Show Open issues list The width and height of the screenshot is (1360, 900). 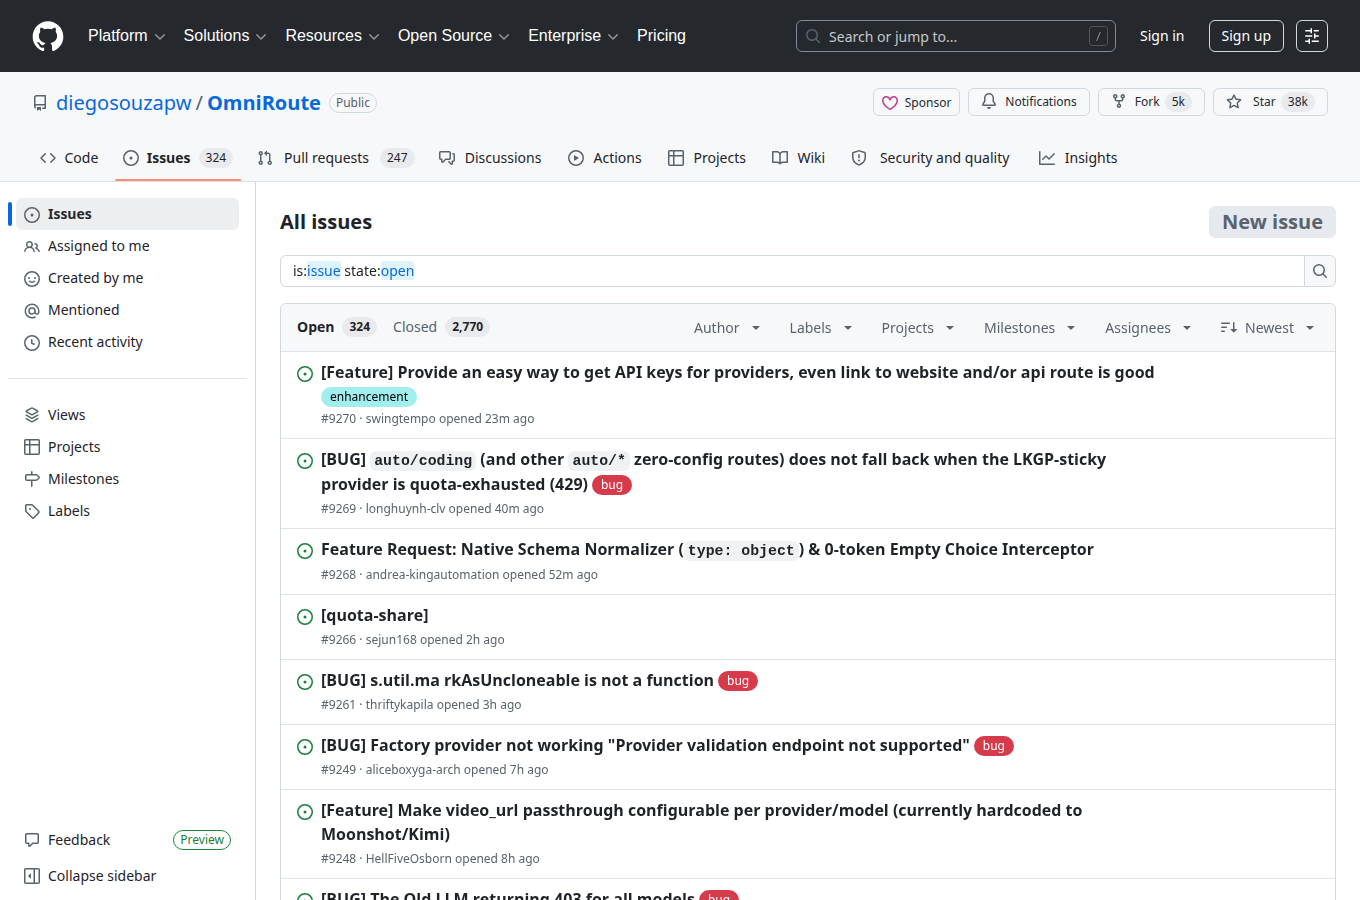[336, 327]
